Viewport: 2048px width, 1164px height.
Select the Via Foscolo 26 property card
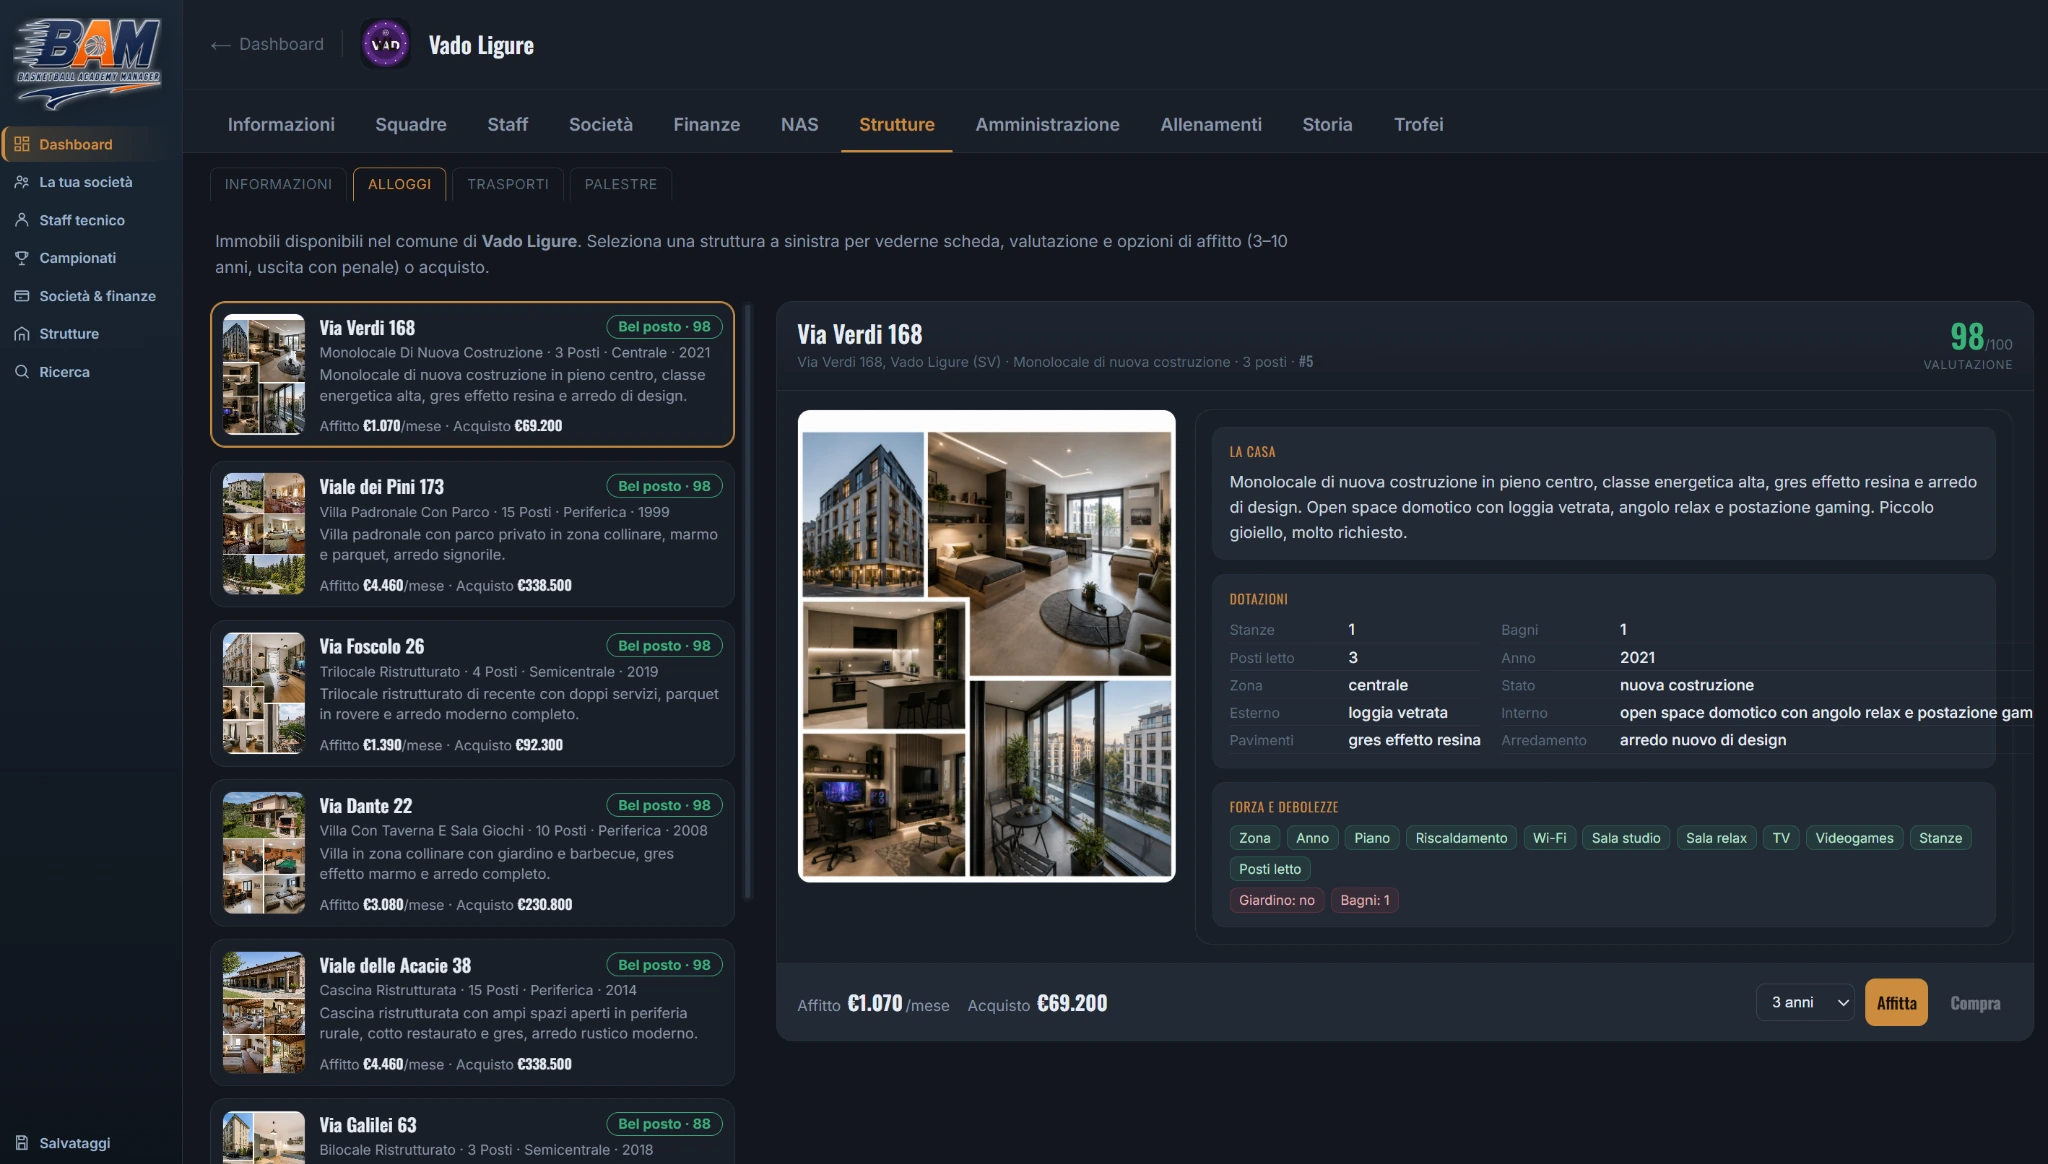[x=472, y=693]
